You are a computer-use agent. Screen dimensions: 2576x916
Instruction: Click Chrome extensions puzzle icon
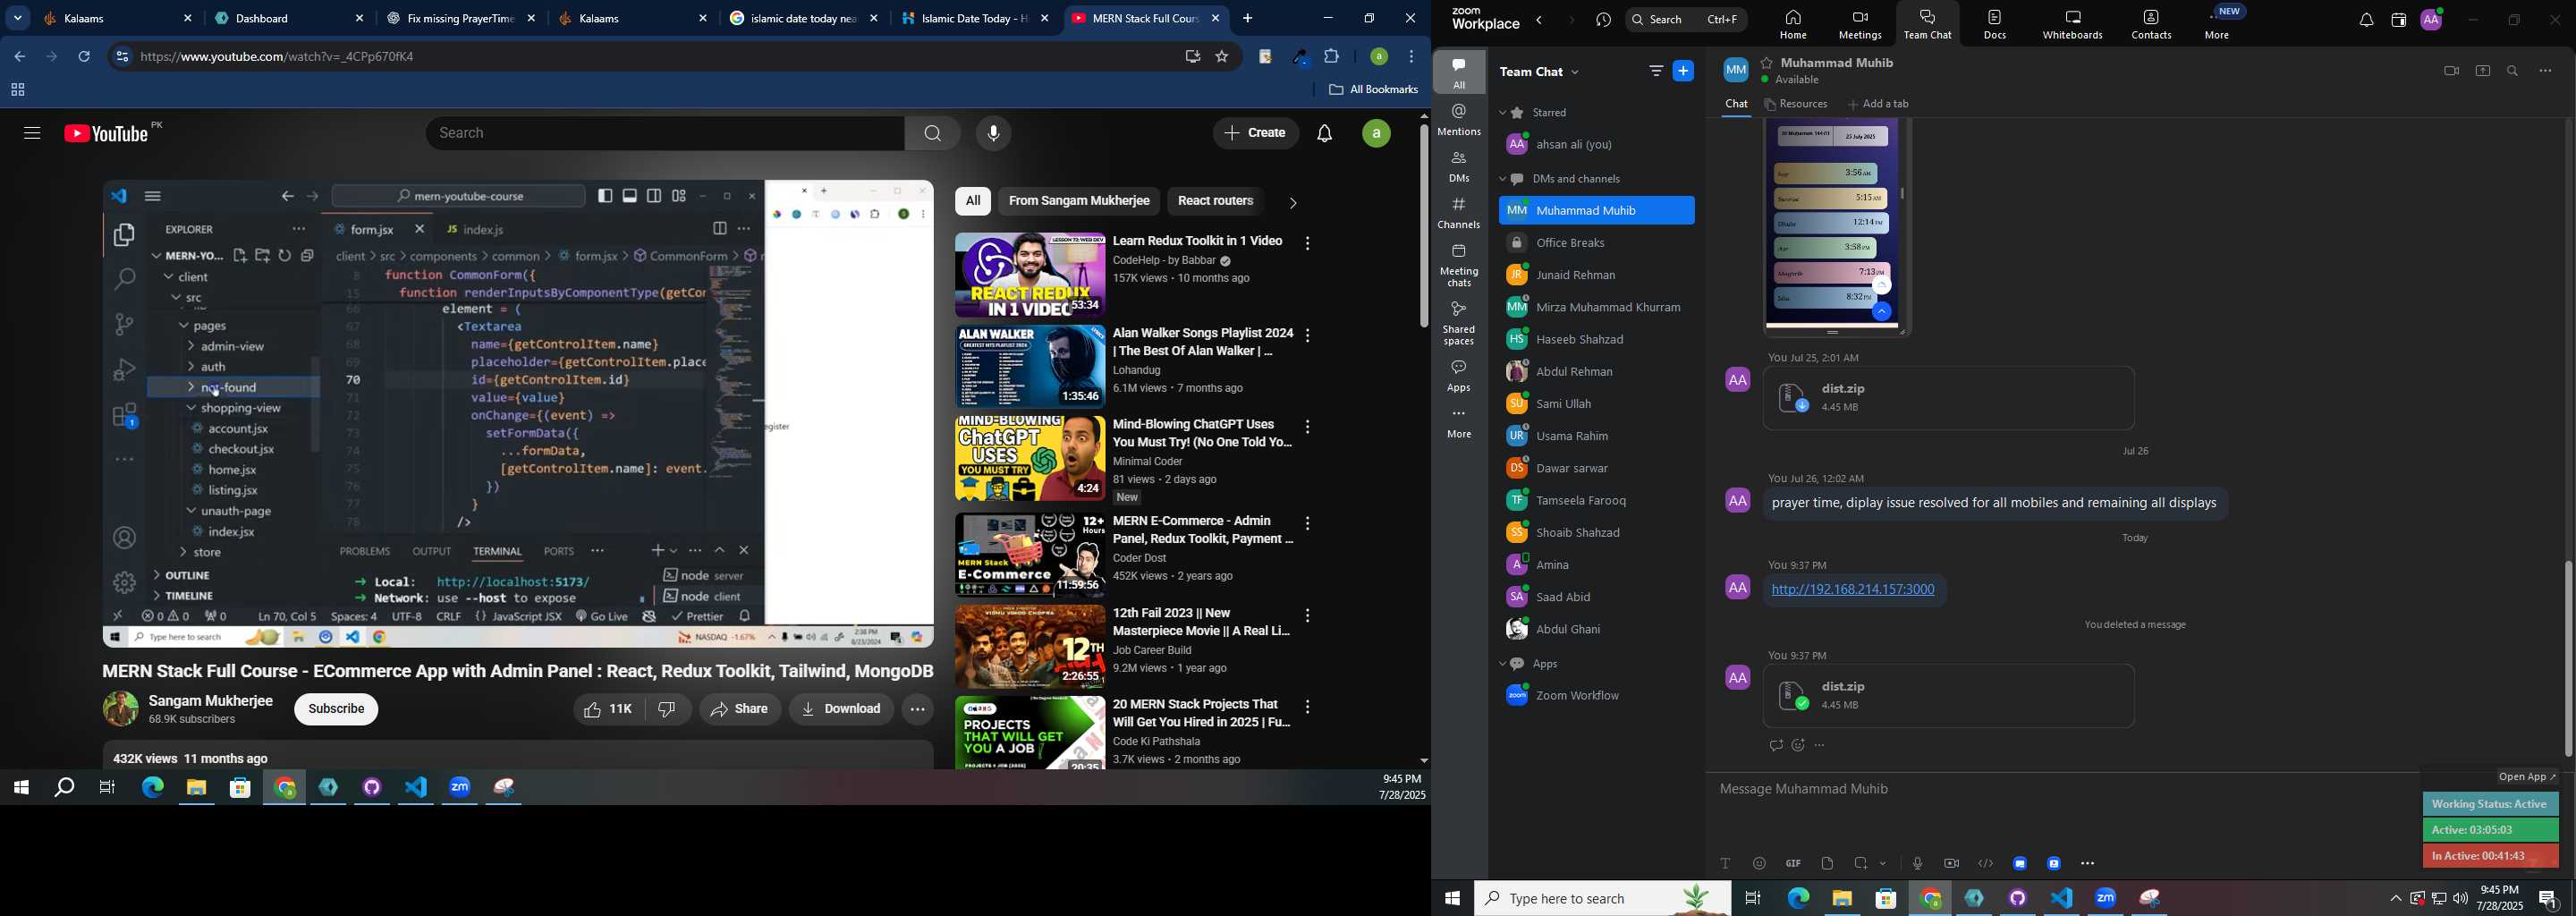pyautogui.click(x=1332, y=56)
